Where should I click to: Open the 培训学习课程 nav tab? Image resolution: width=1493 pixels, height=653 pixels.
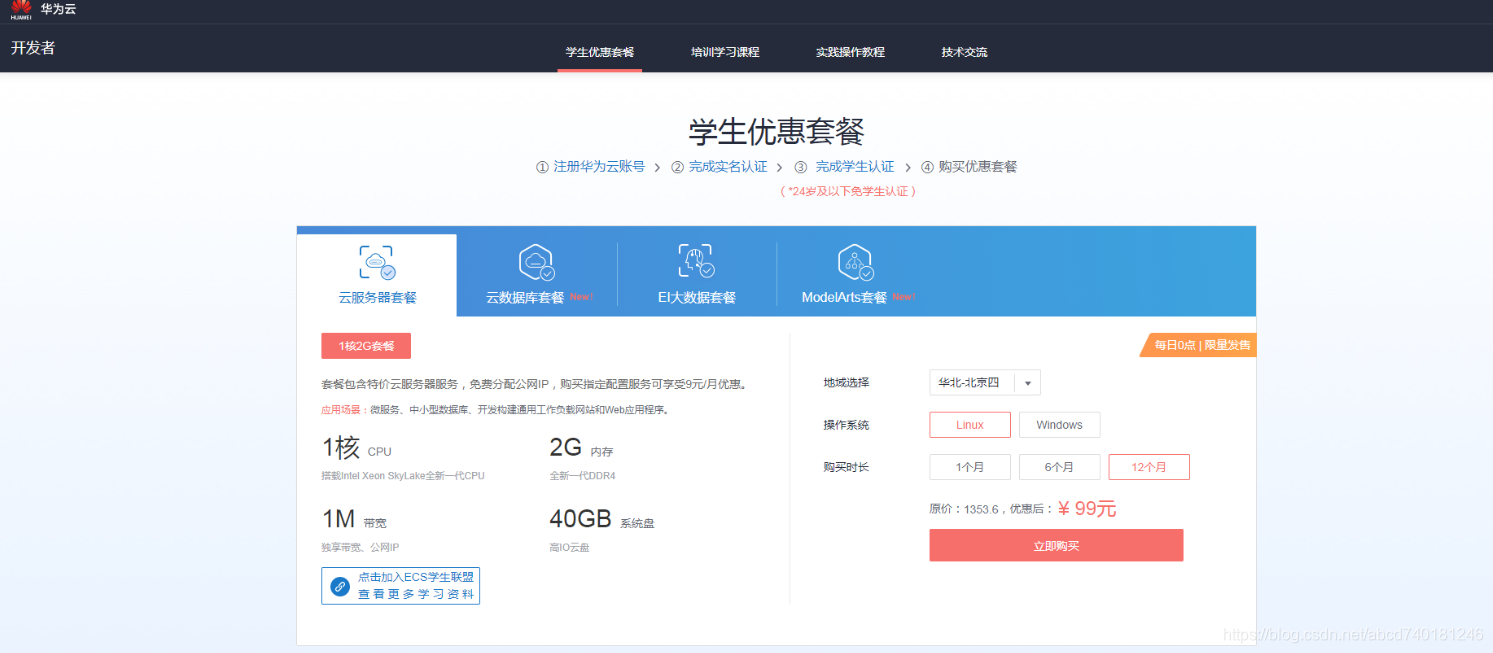pos(725,52)
